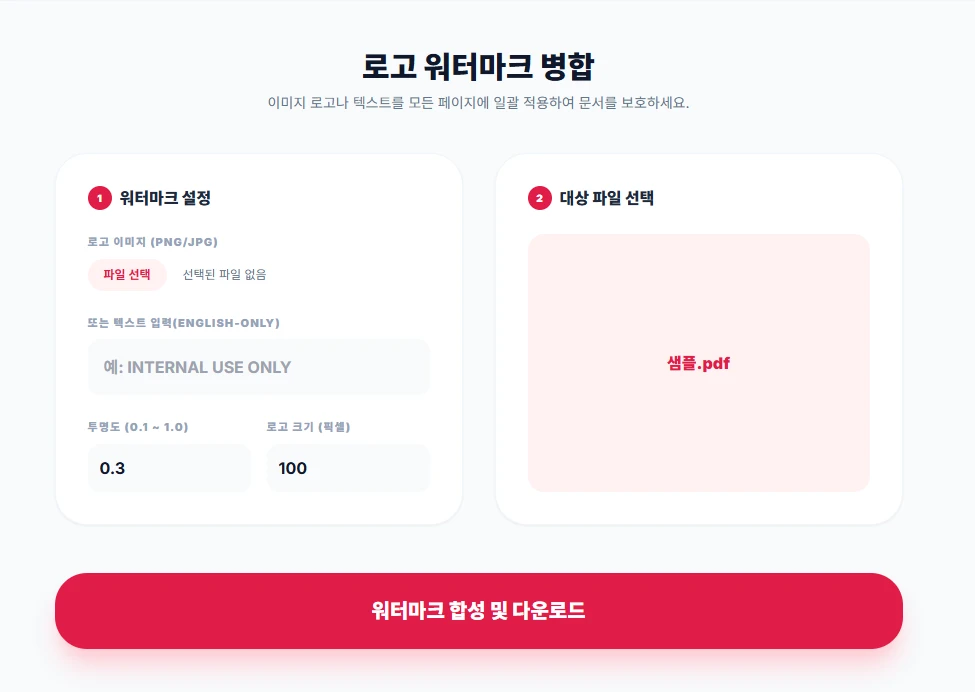The image size is (975, 692).
Task: Click the subtitle text below the page title
Action: [486, 102]
